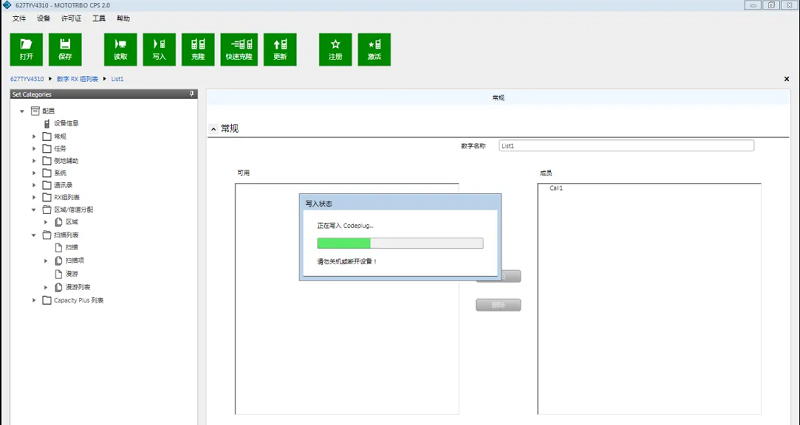Expand the 扫描项 node arrow
This screenshot has width=800, height=425.
point(46,261)
